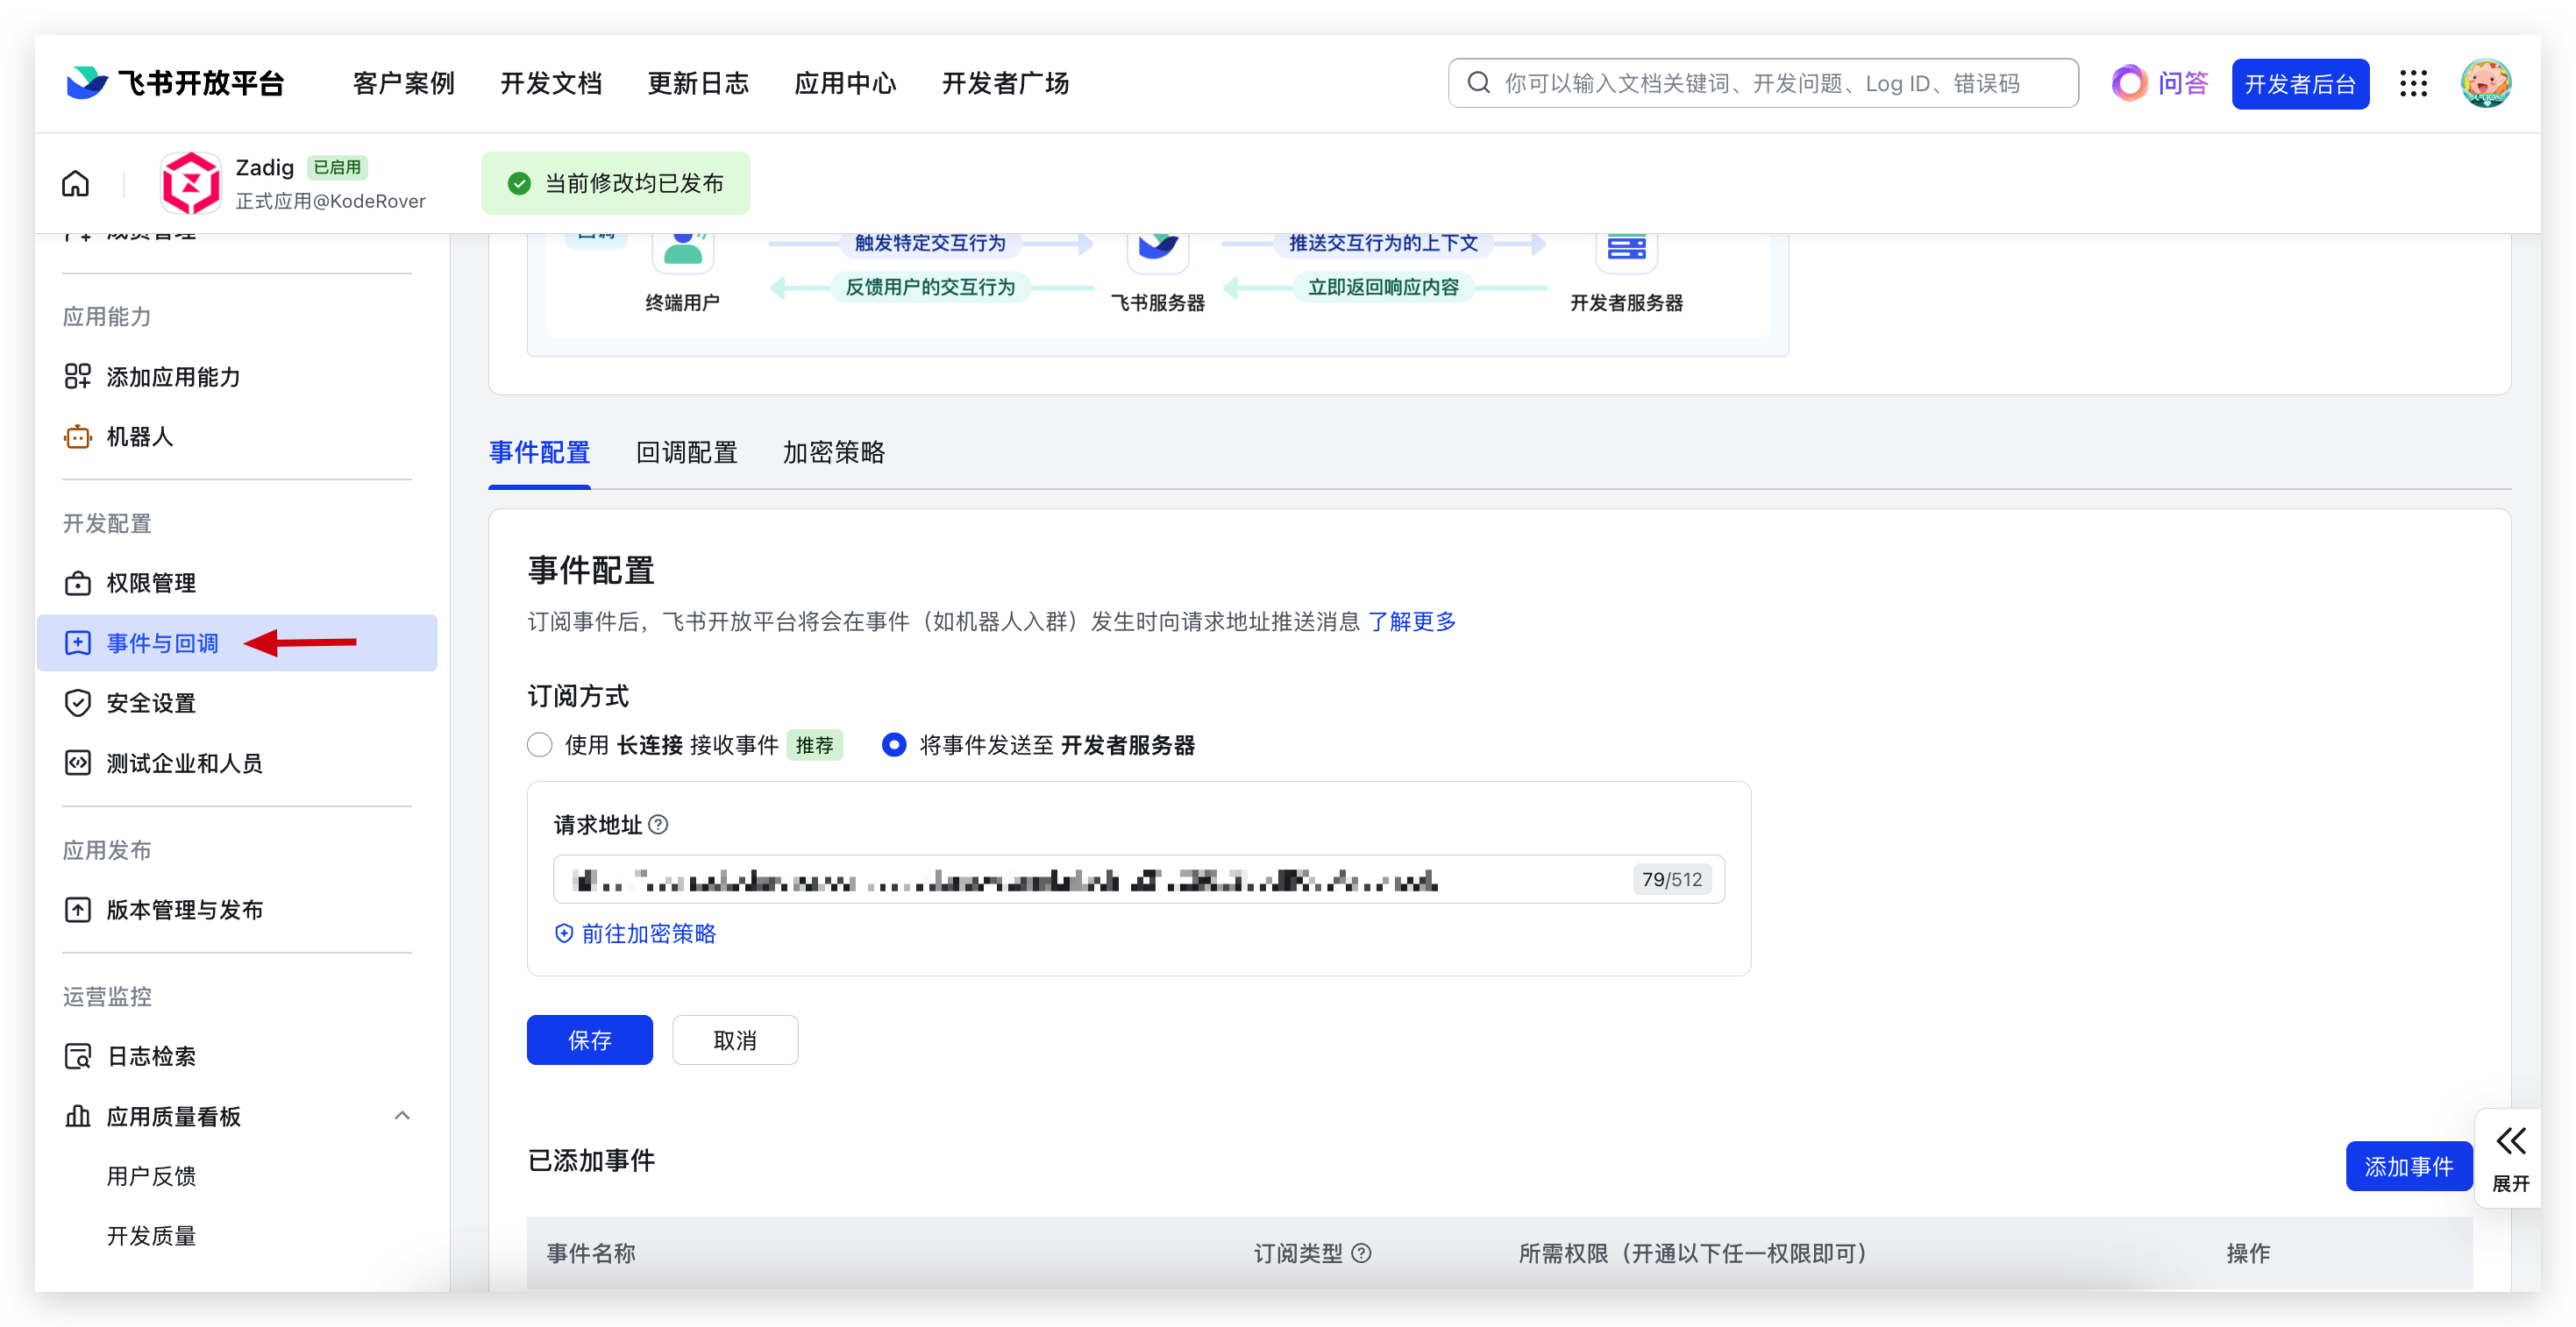
Task: Expand the right side 展开 panel
Action: click(2510, 1157)
